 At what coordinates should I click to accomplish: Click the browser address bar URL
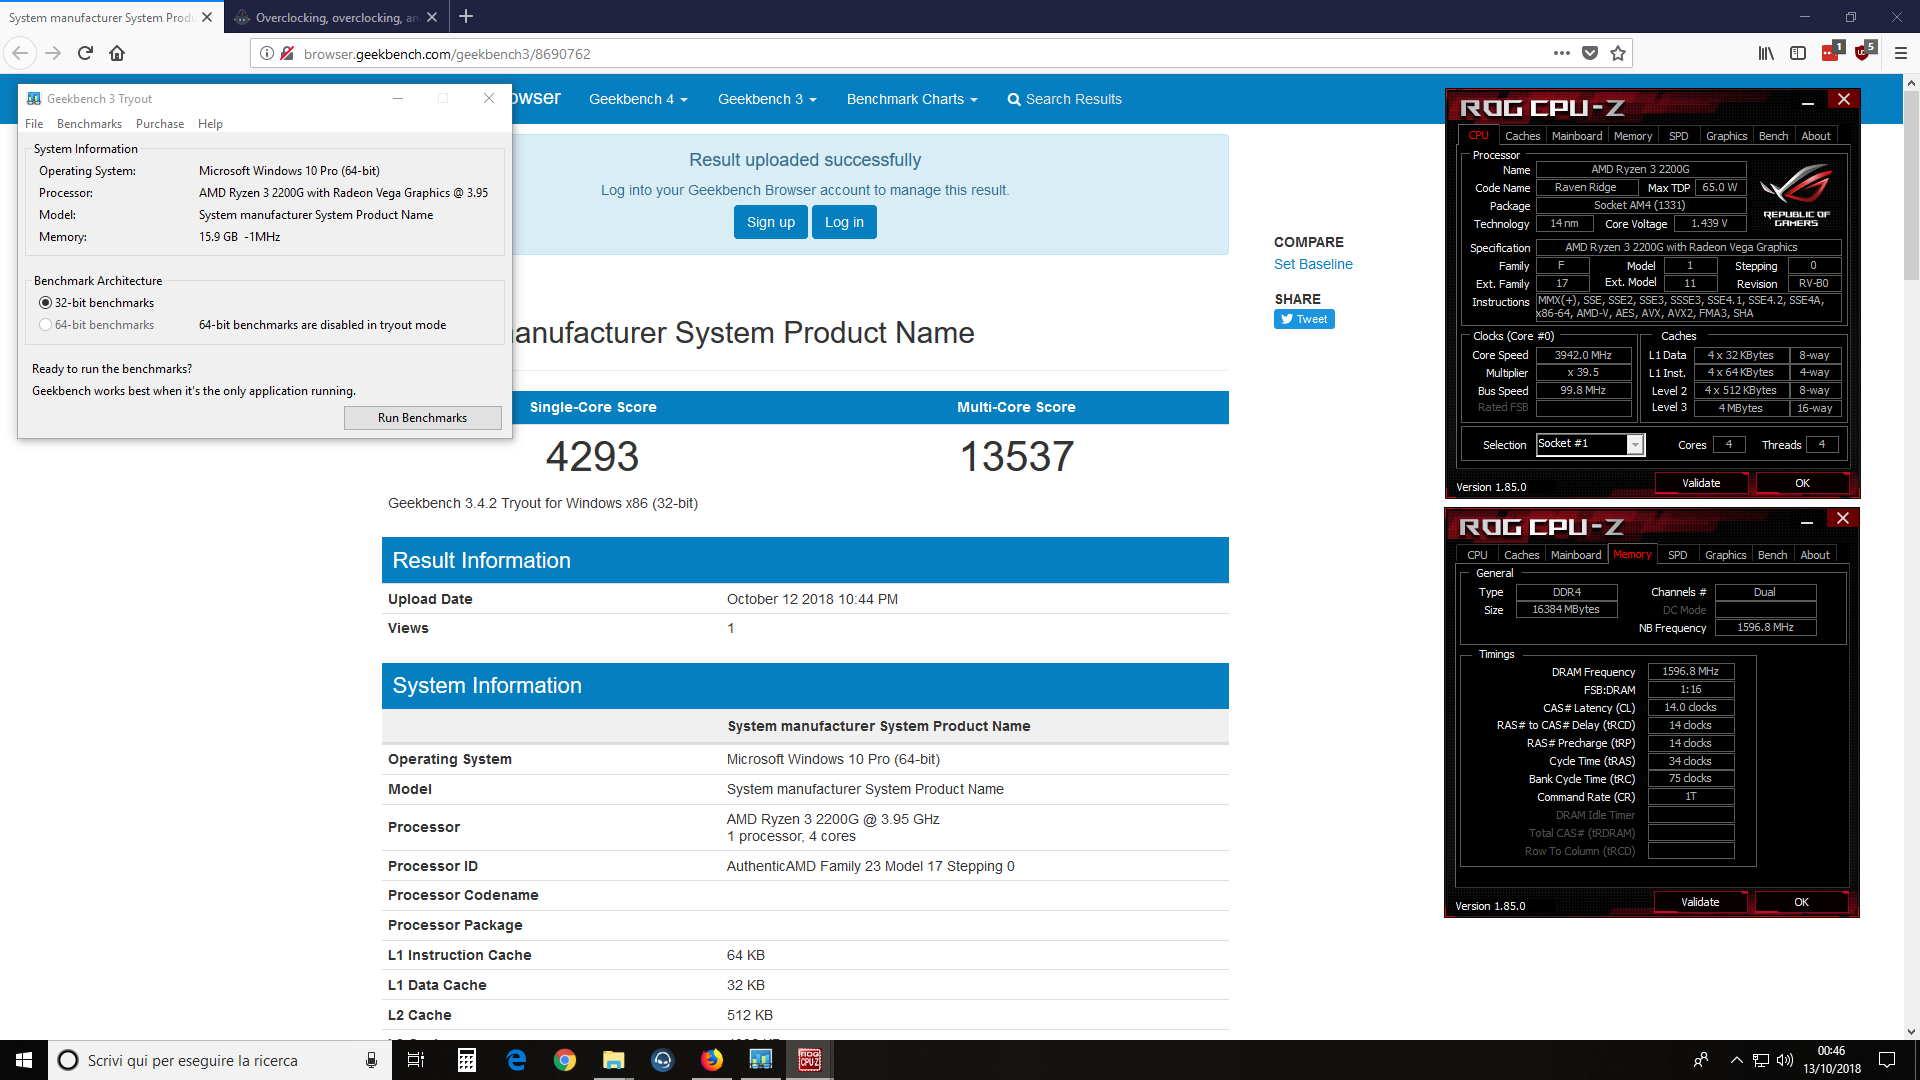(x=447, y=54)
